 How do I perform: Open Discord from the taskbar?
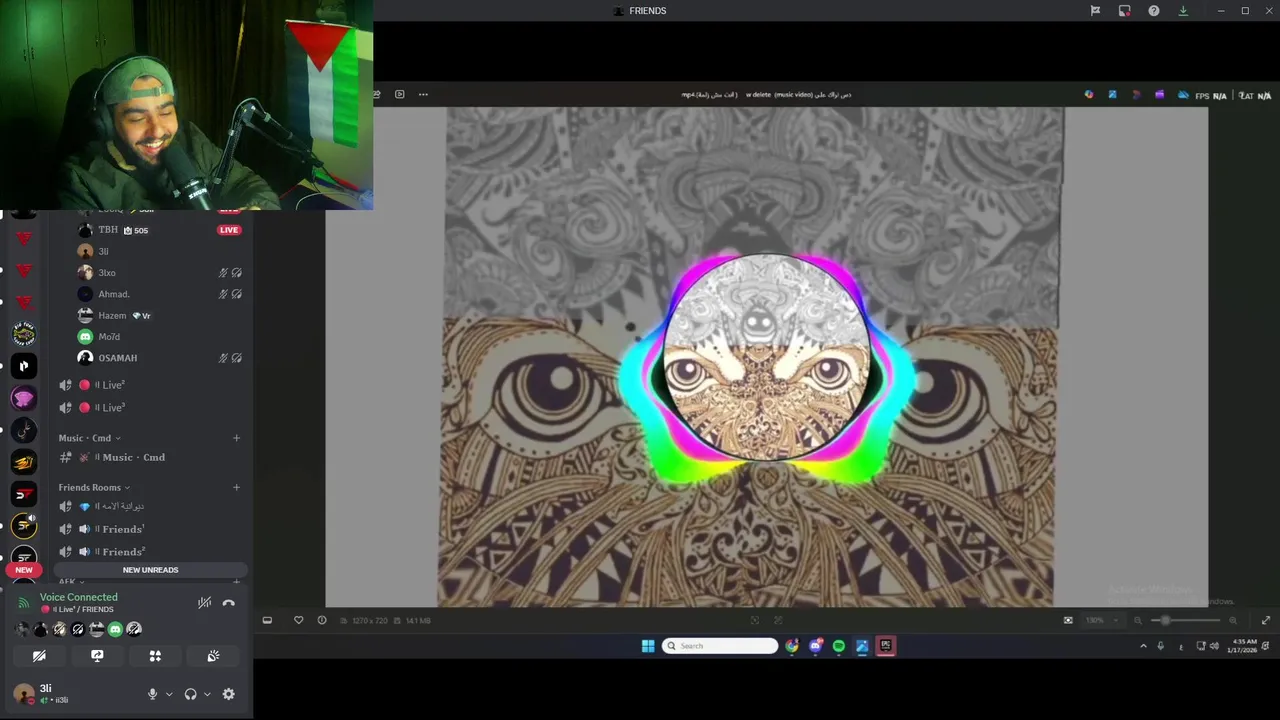[x=815, y=646]
